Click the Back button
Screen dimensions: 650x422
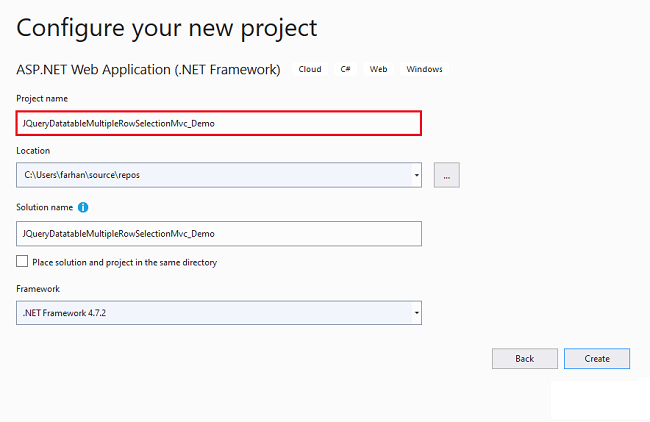coord(525,359)
